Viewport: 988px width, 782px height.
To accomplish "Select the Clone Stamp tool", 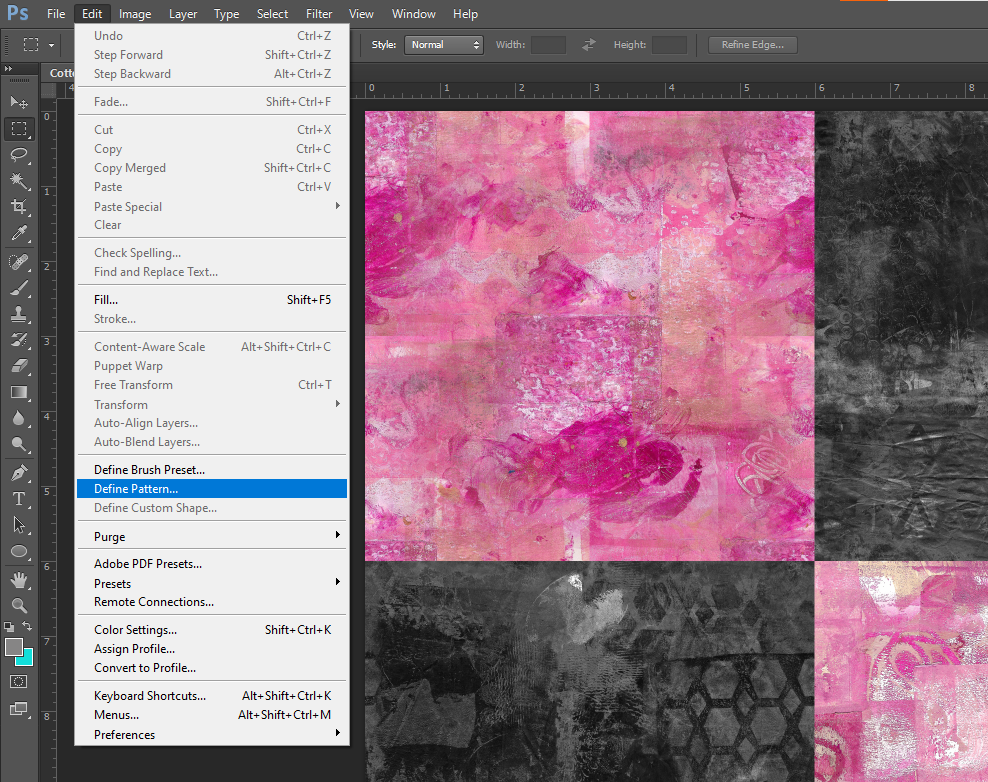I will tap(19, 314).
